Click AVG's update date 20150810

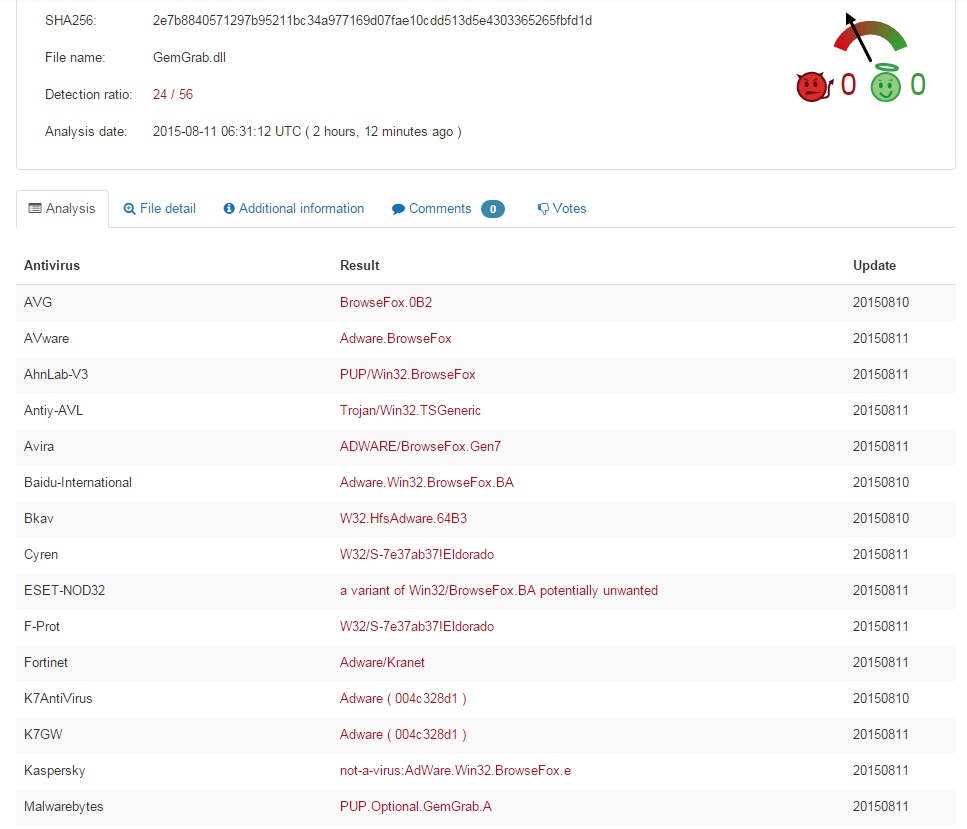(x=881, y=302)
